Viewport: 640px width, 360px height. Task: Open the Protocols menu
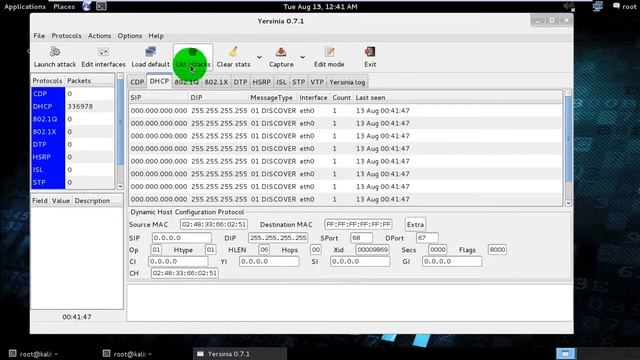point(67,36)
